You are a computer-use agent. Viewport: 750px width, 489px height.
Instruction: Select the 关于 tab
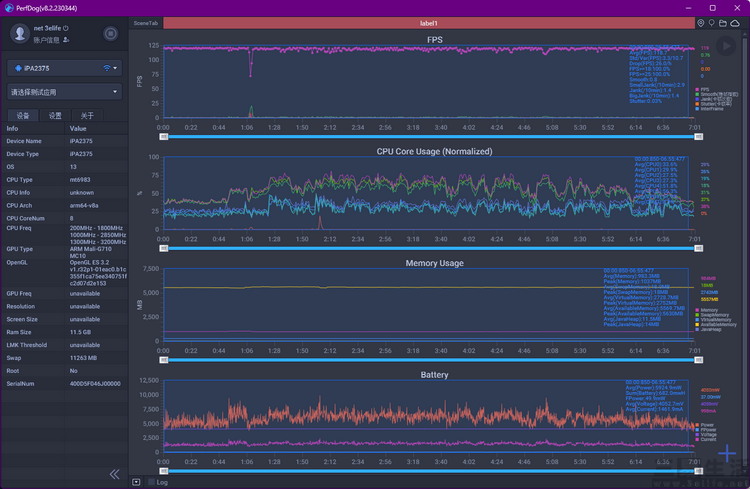point(87,115)
